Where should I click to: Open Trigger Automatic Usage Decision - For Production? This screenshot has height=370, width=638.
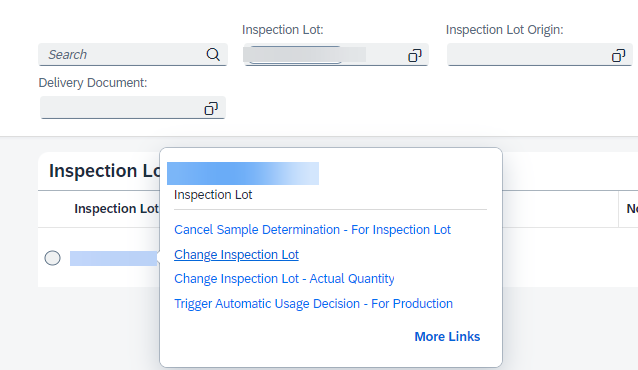[x=313, y=304]
